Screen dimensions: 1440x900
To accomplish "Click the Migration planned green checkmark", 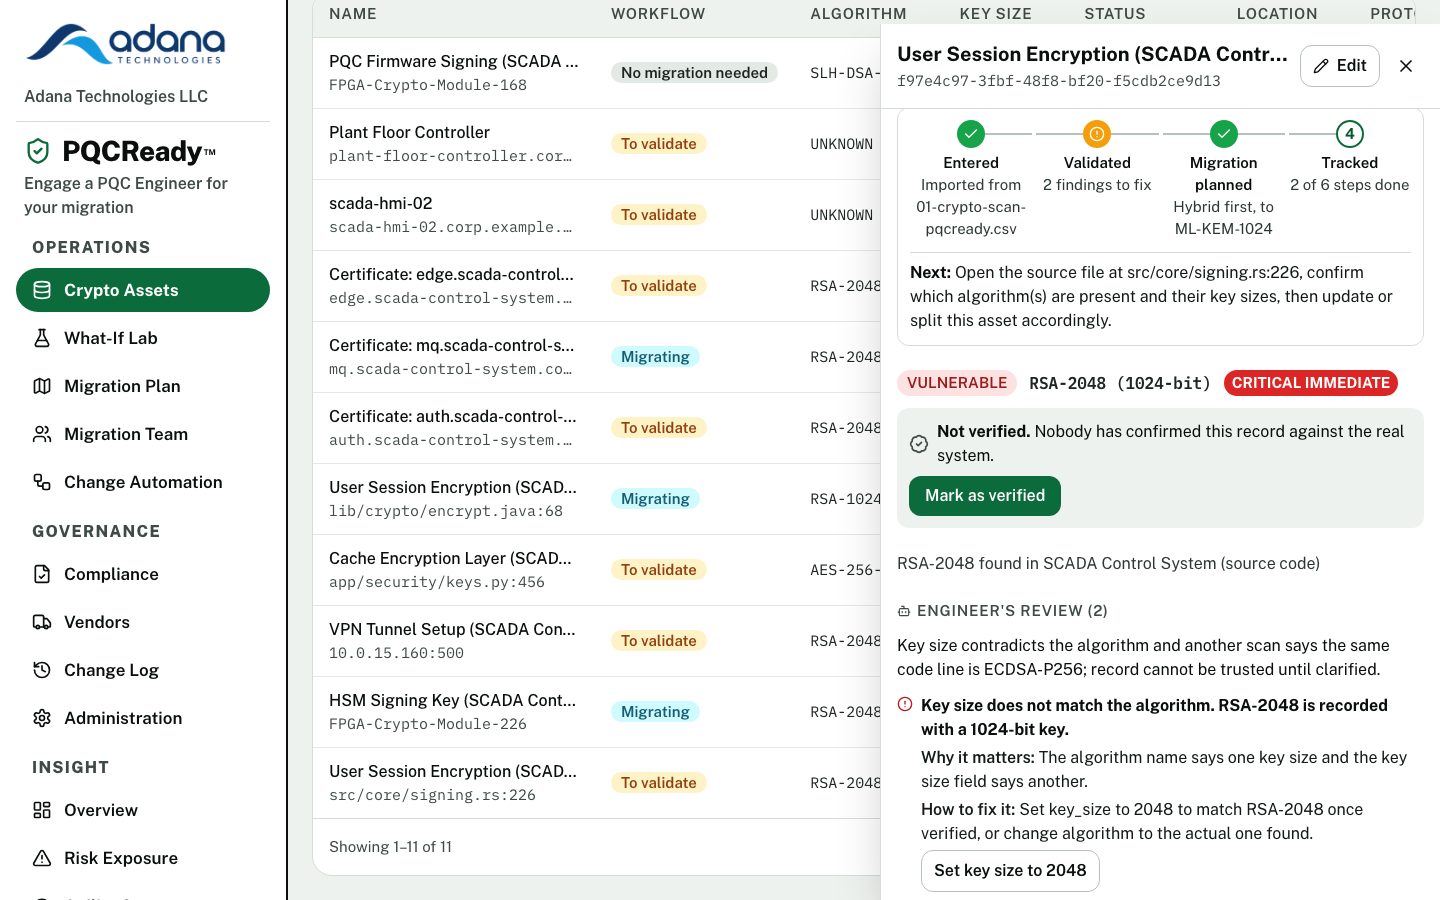I will tap(1224, 133).
